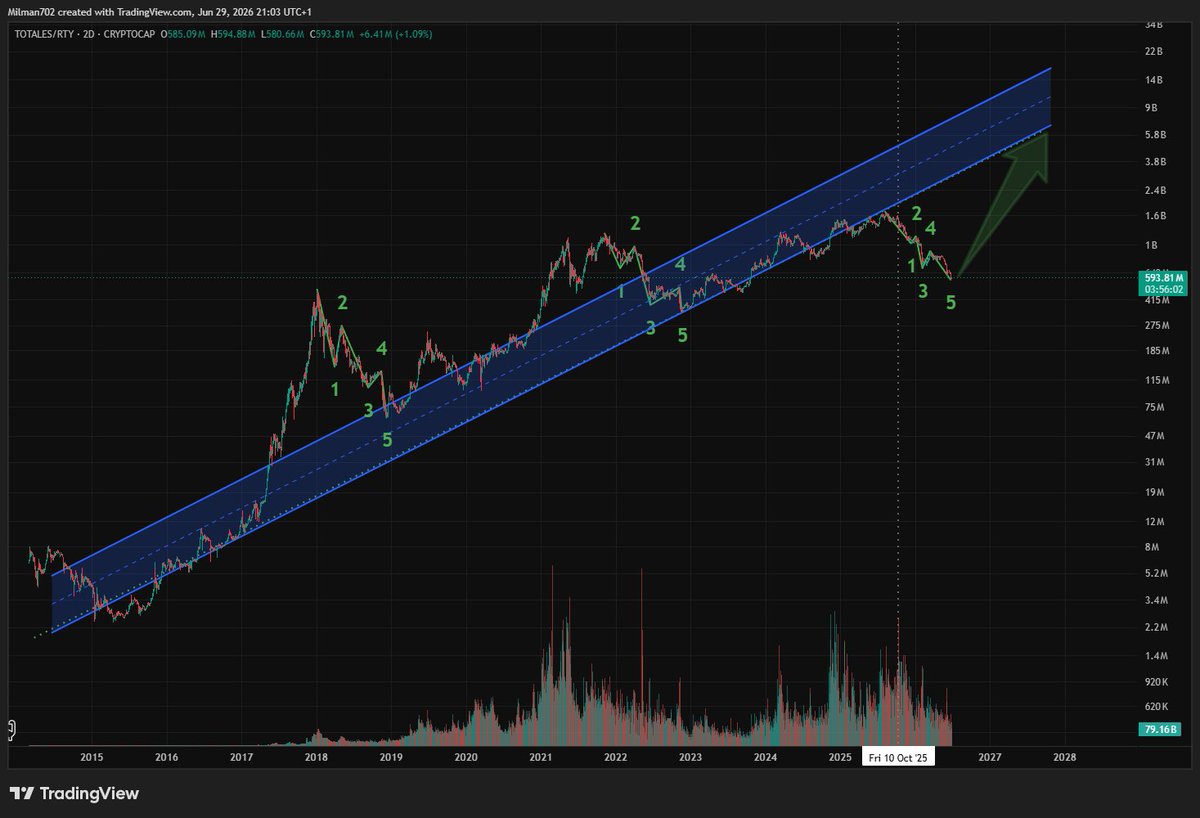The image size is (1200, 818).
Task: Click the 2016 label on time axis
Action: pyautogui.click(x=167, y=757)
